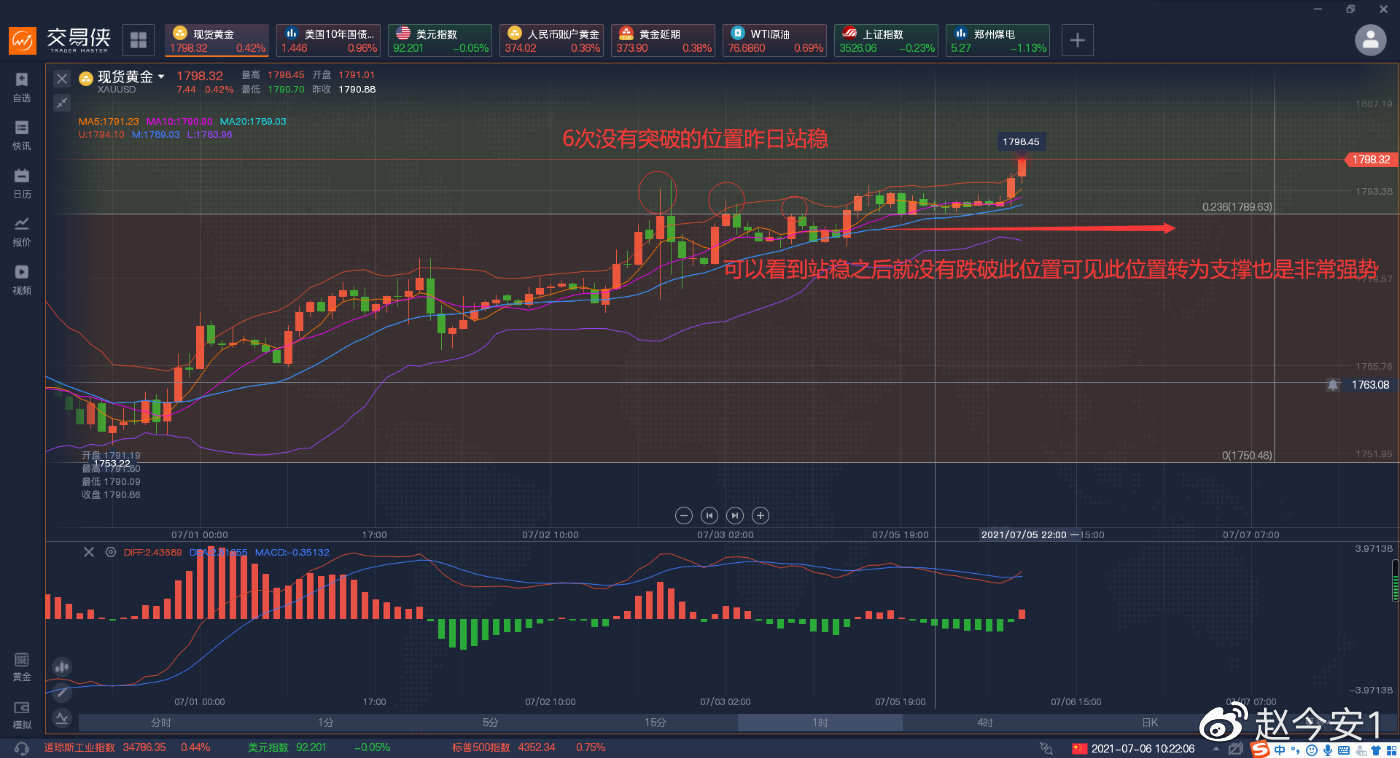Open the 日历 calendar sidebar icon
Image resolution: width=1400 pixels, height=758 pixels.
pyautogui.click(x=21, y=183)
